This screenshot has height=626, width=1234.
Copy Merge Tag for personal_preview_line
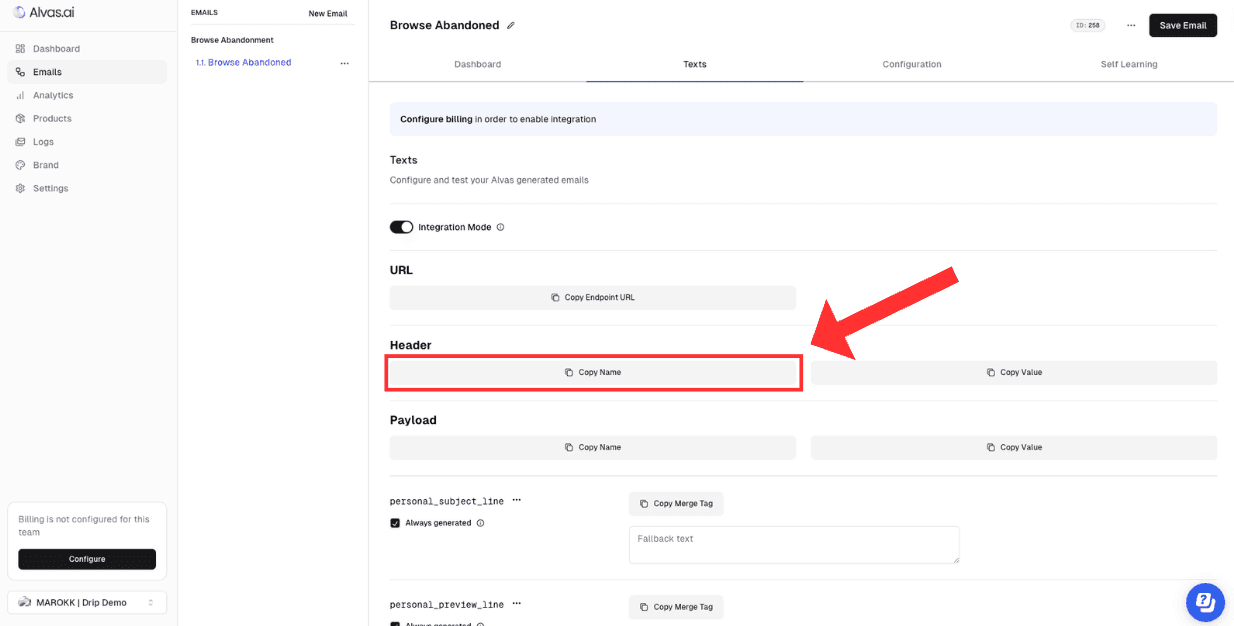[676, 607]
